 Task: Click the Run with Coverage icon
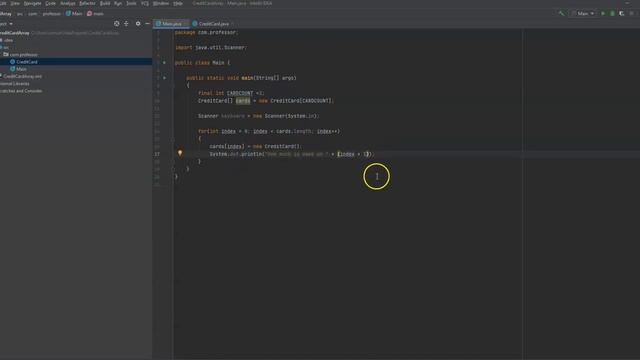622,13
